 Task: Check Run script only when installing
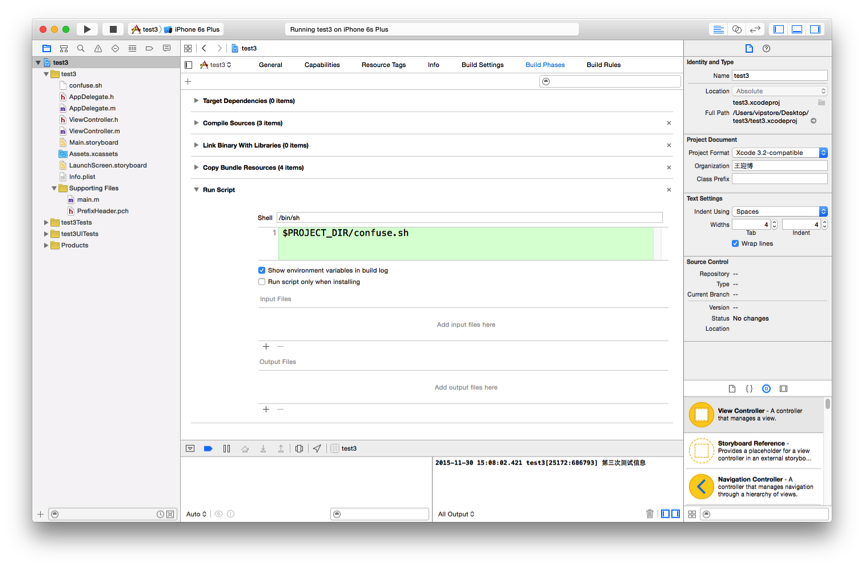click(x=262, y=282)
